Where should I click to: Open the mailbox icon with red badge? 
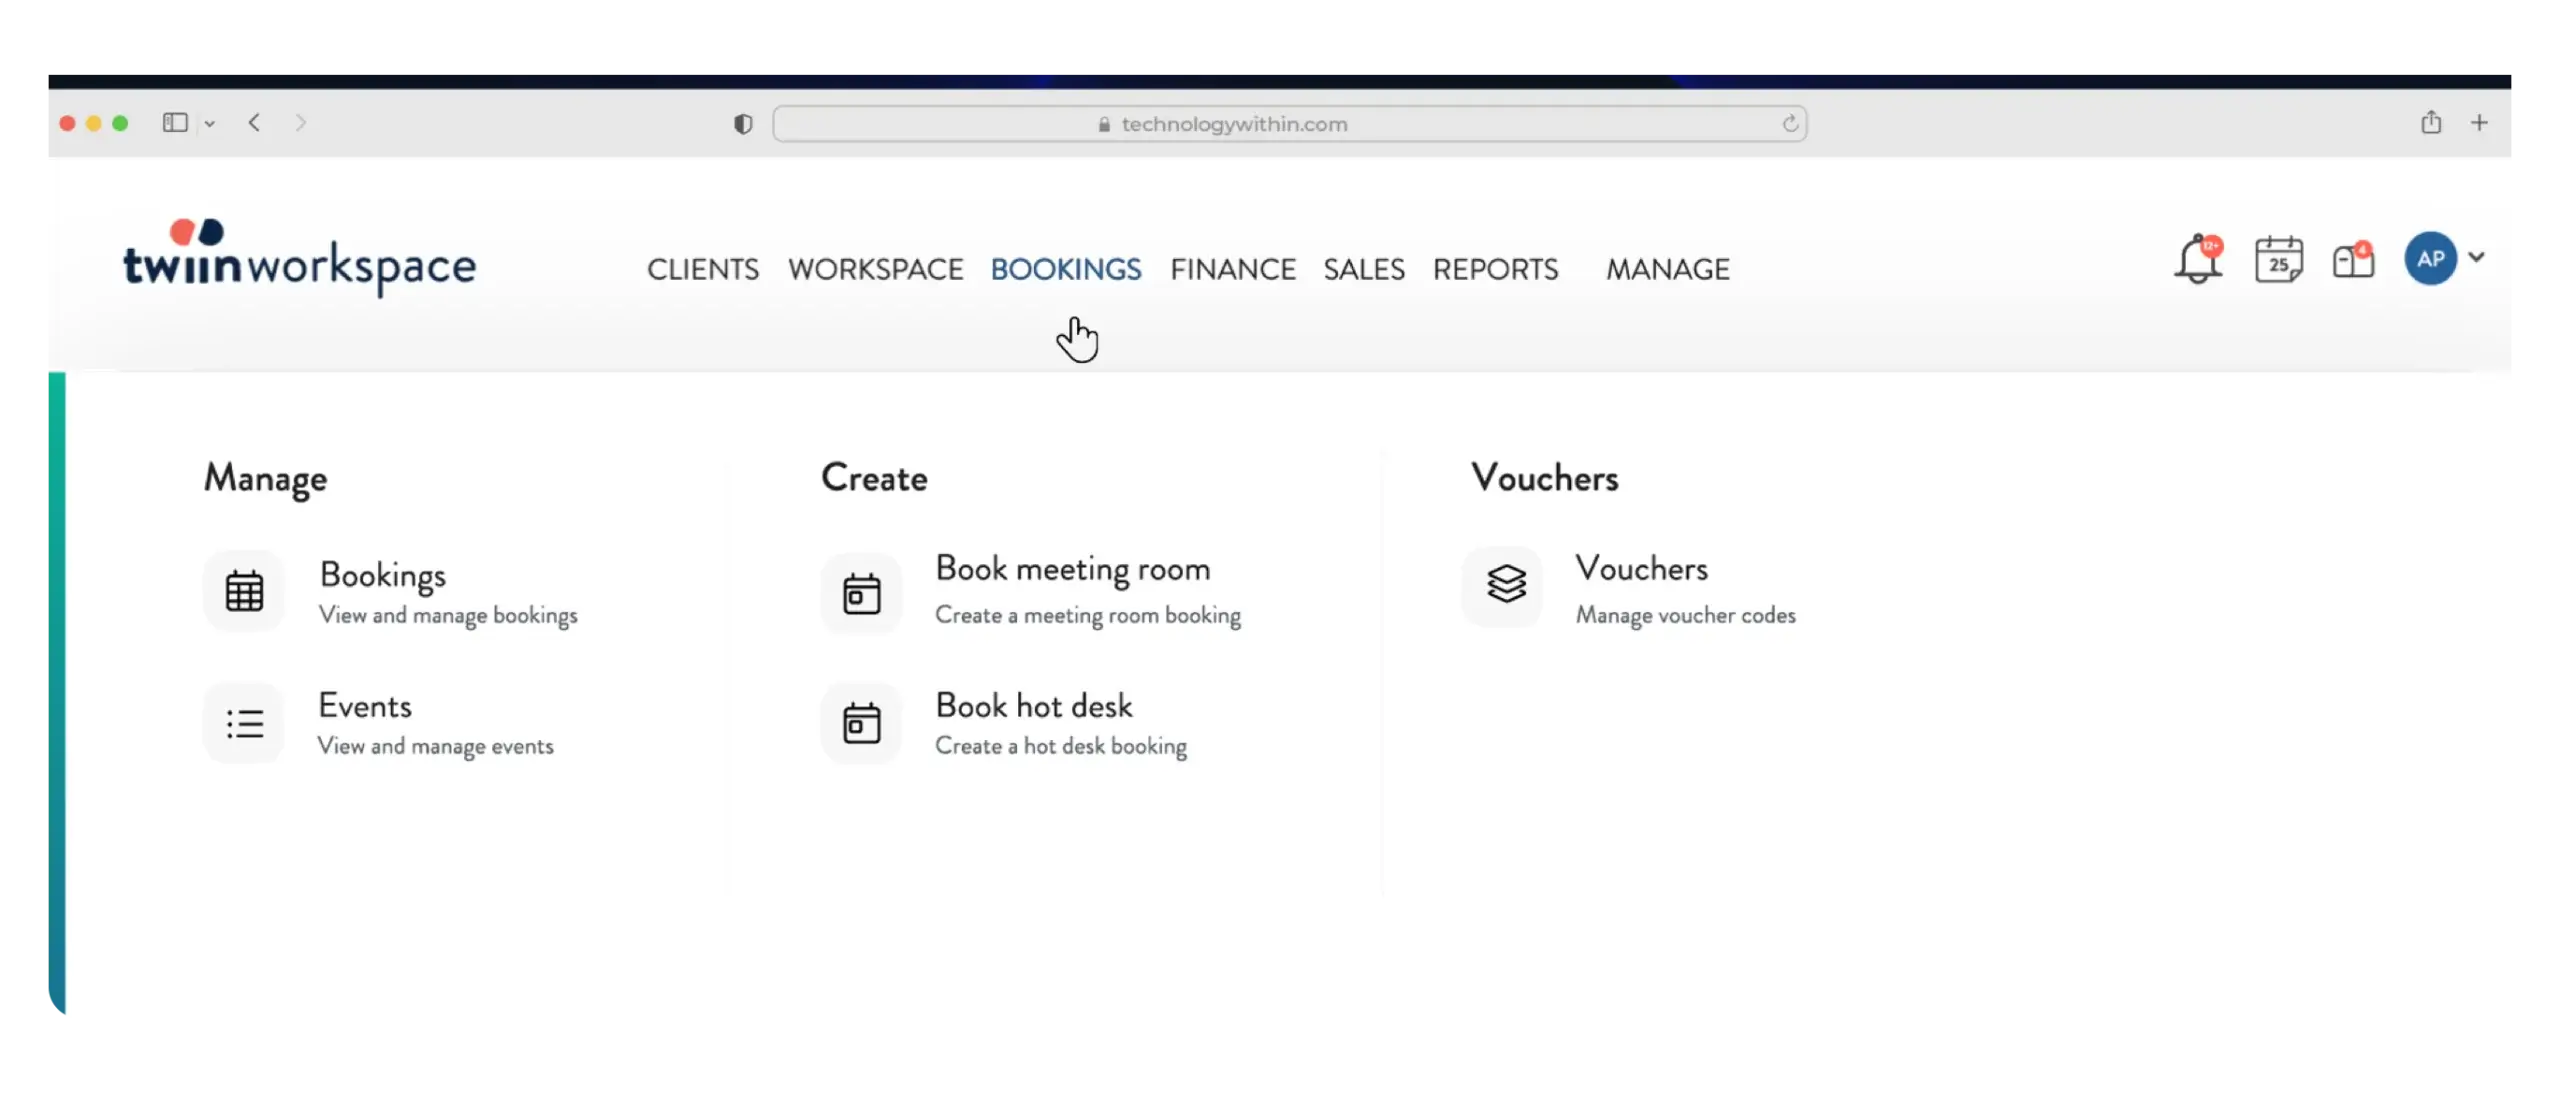point(2352,261)
